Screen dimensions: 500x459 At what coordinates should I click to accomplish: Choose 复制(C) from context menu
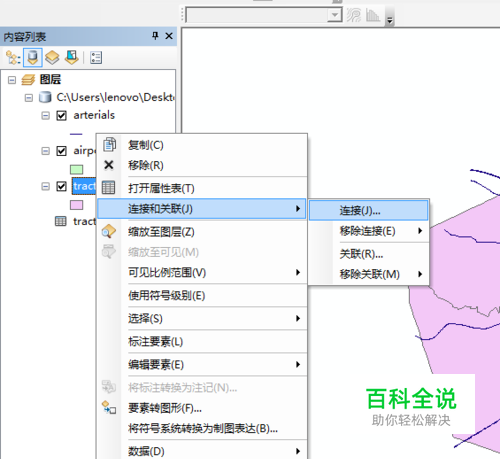tap(202, 145)
